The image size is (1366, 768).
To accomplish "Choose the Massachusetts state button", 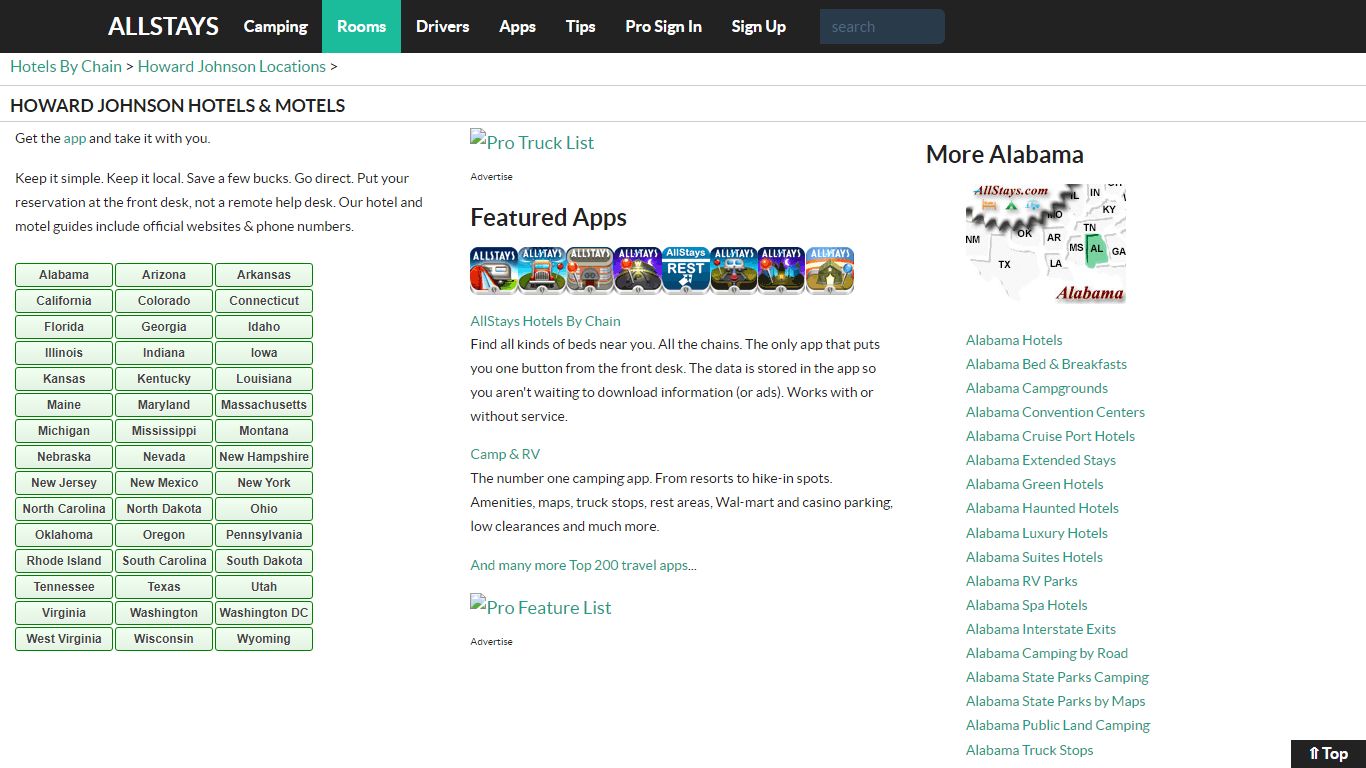I will coord(264,405).
